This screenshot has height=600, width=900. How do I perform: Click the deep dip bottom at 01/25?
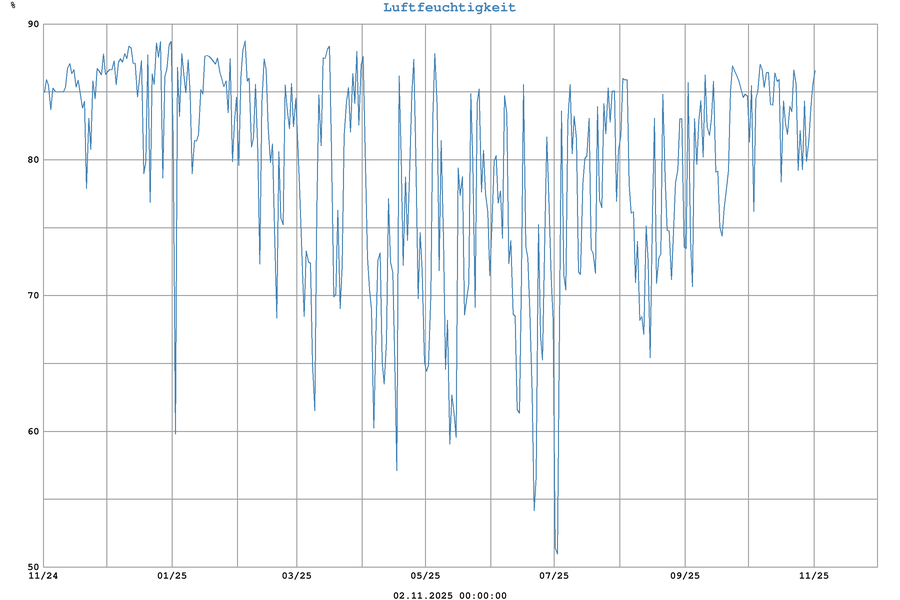click(175, 434)
